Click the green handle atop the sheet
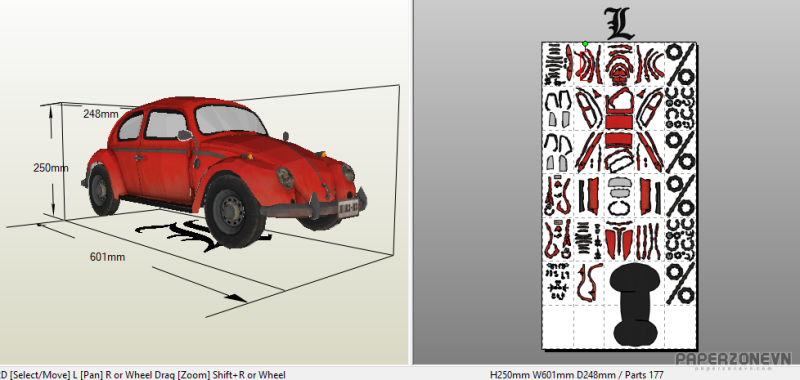Viewport: 800px width, 380px height. 585,44
